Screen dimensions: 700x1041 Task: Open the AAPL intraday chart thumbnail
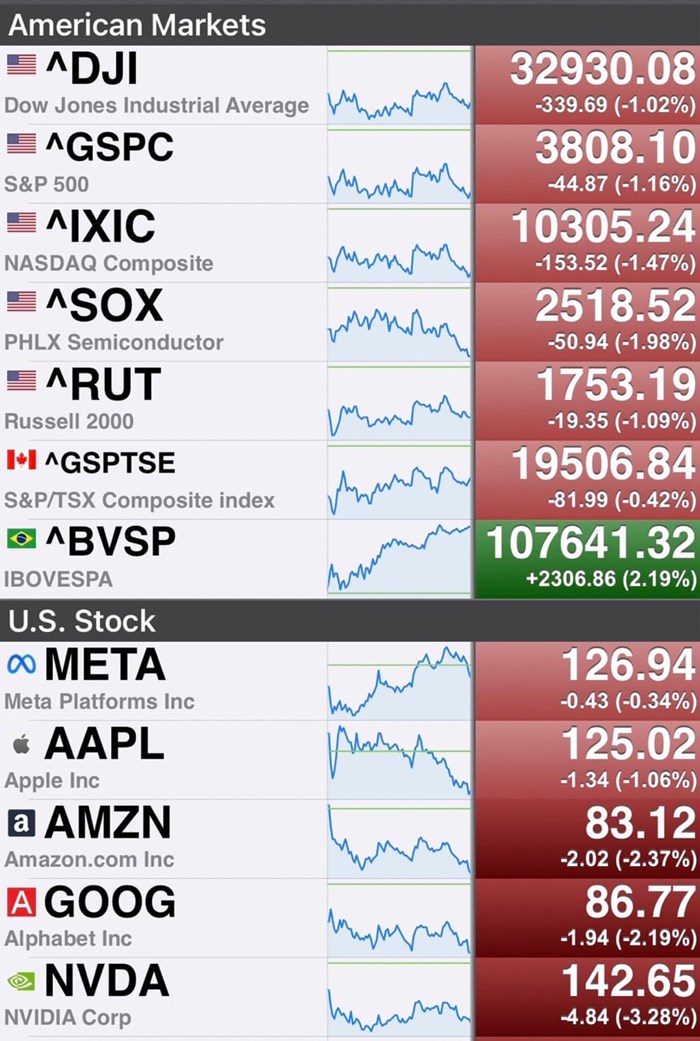pyautogui.click(x=399, y=760)
